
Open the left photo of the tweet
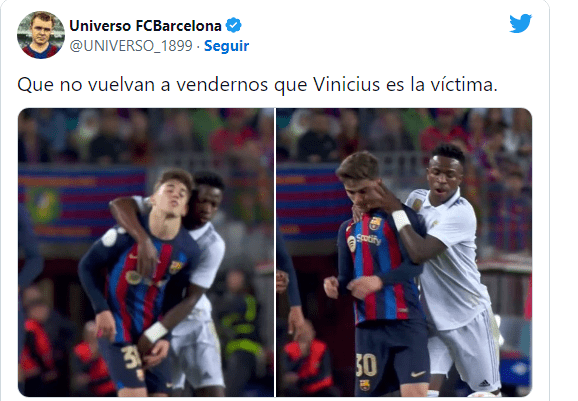tap(146, 252)
